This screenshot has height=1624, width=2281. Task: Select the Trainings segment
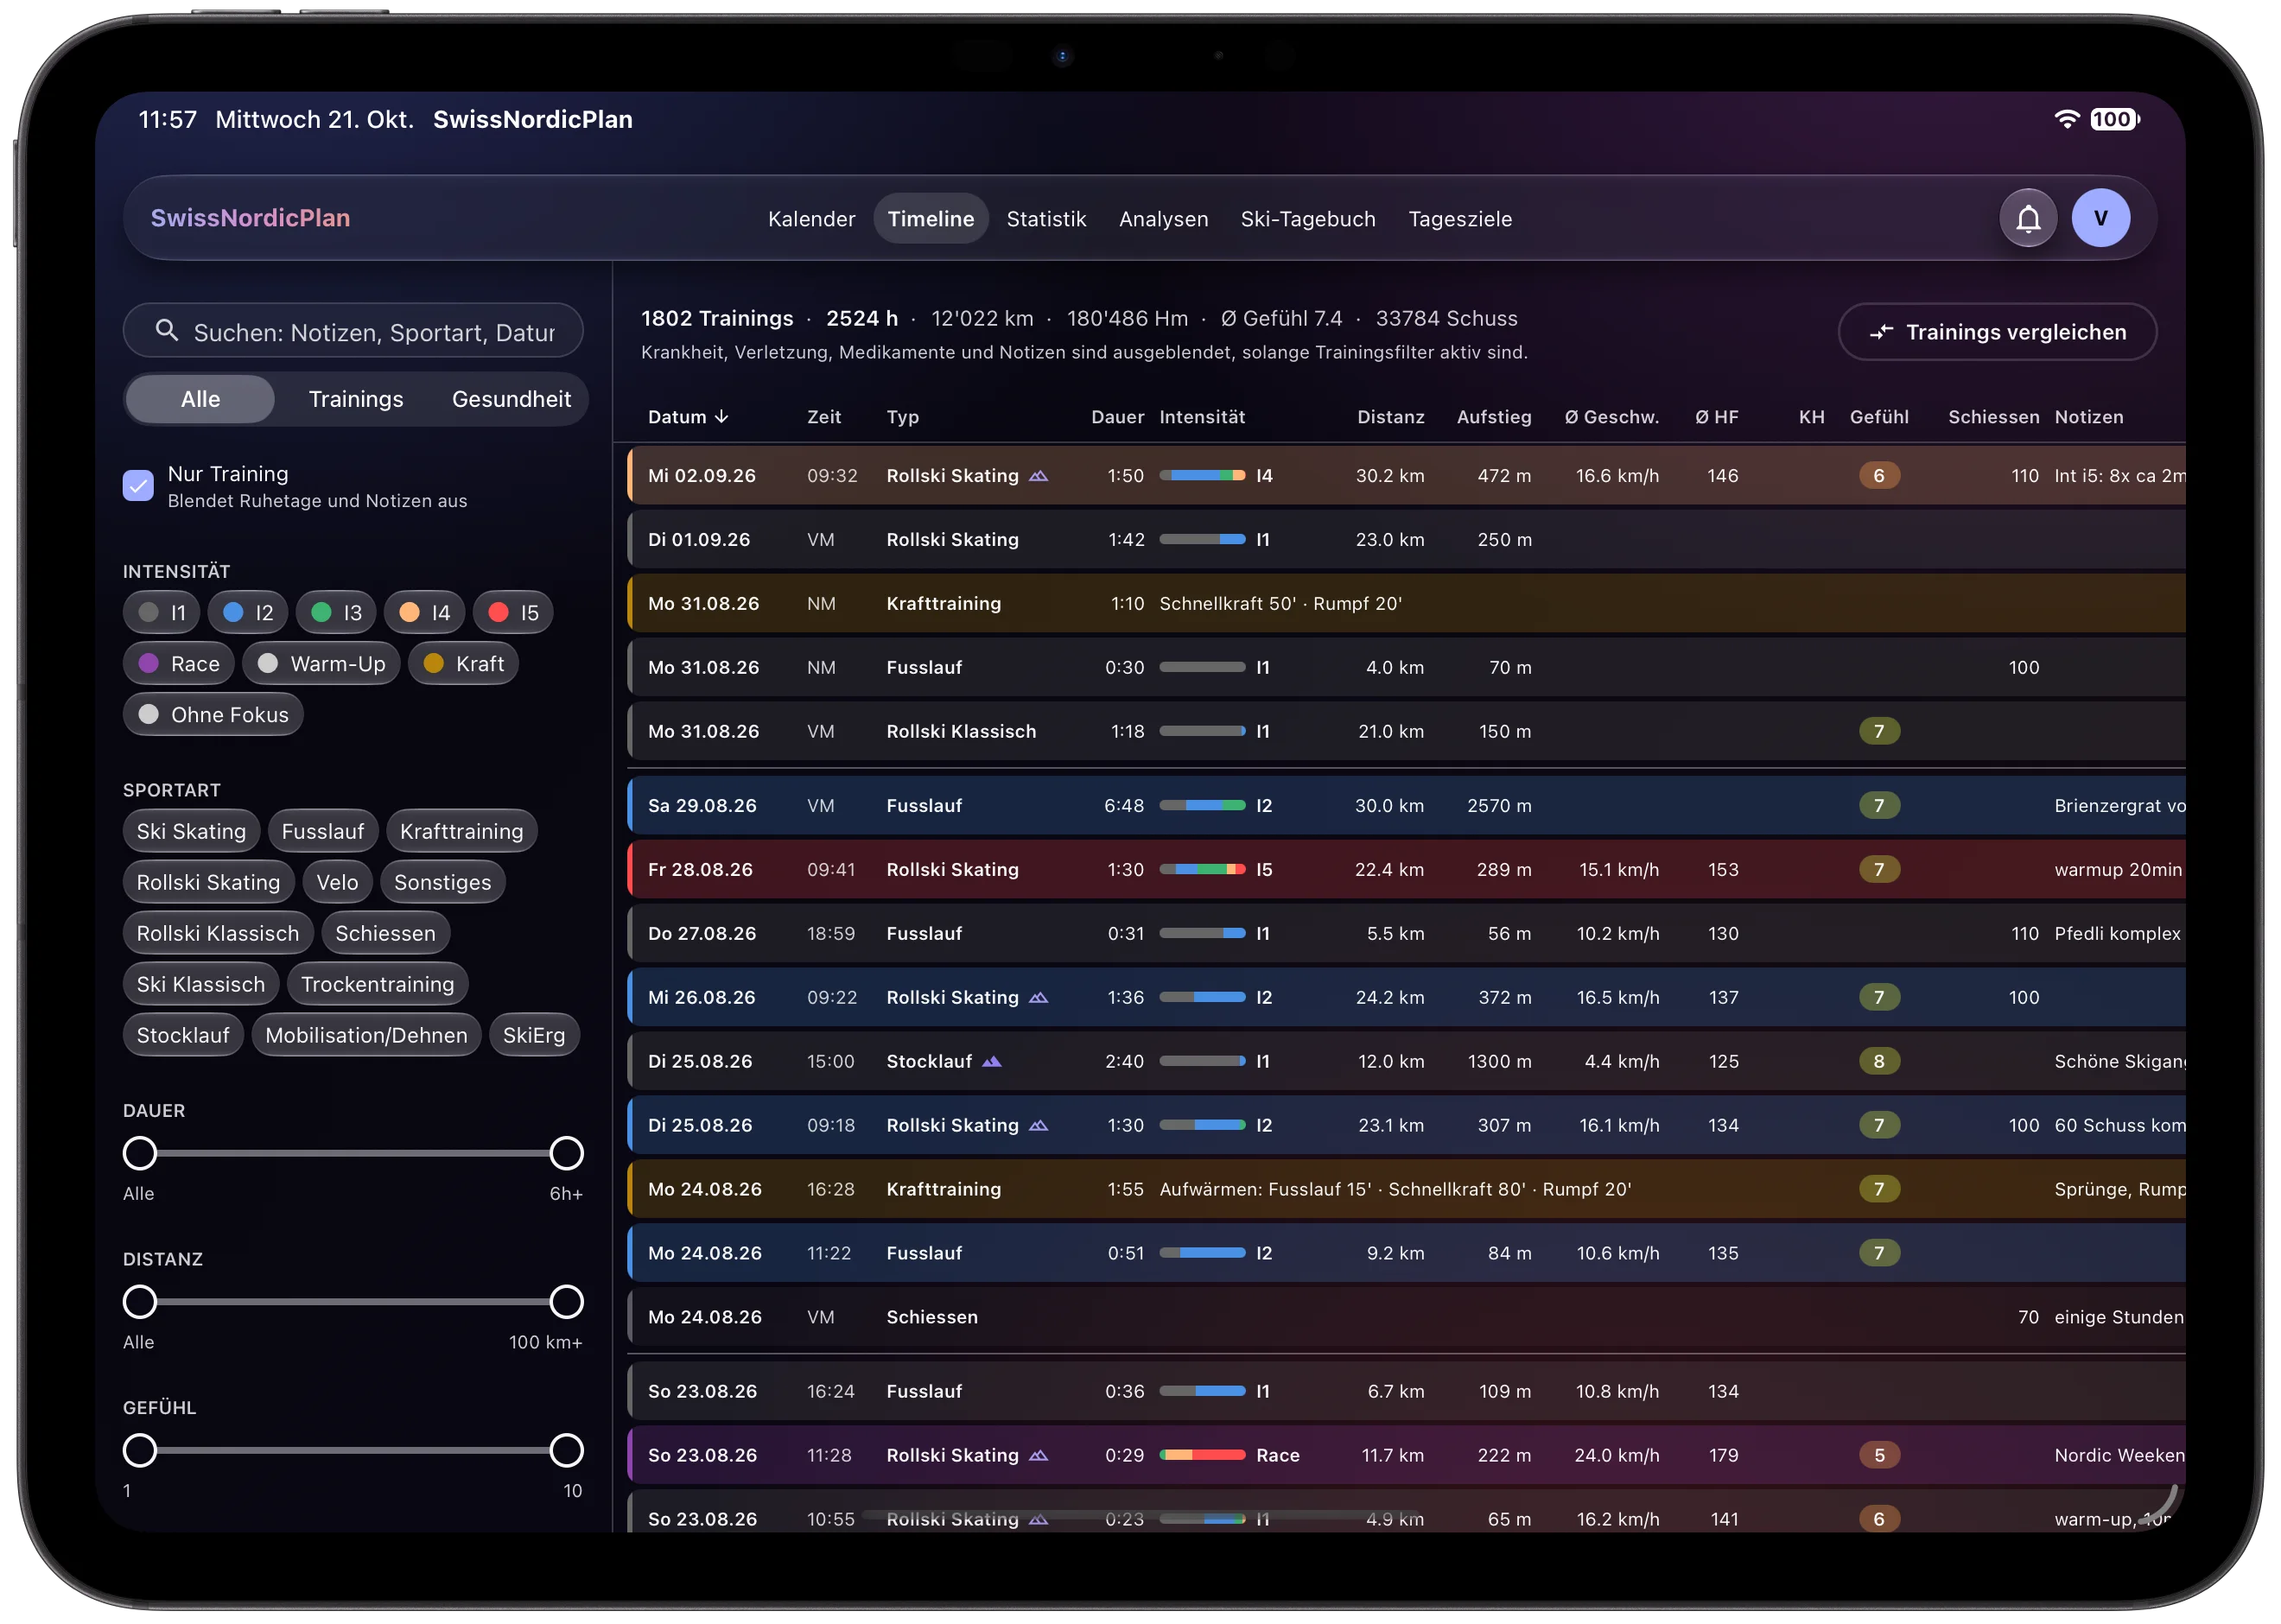tap(356, 399)
